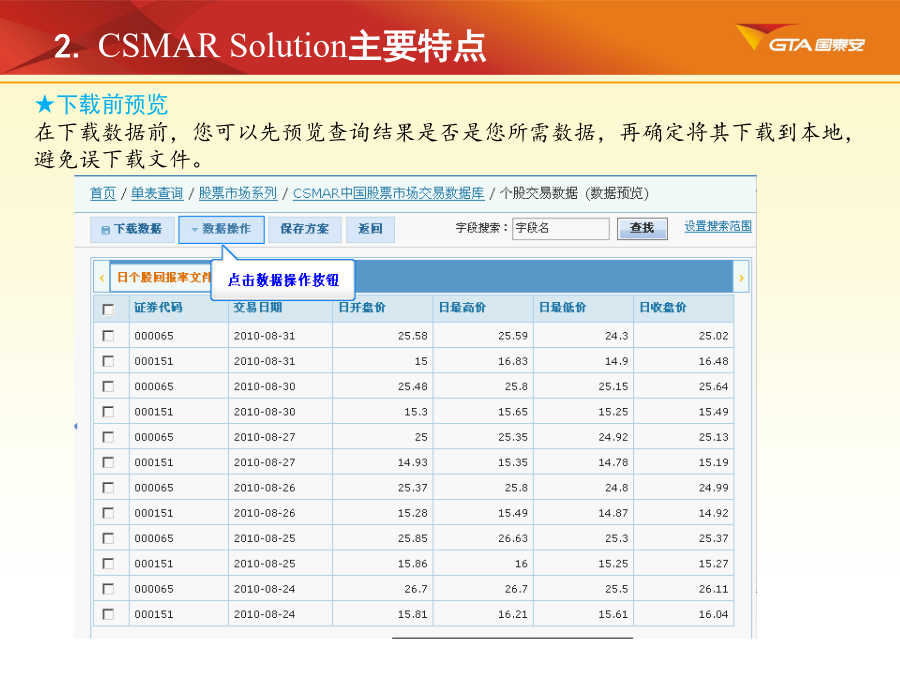Check the row 000065 dated 2010-08-26
Image resolution: width=900 pixels, height=675 pixels.
tap(108, 487)
